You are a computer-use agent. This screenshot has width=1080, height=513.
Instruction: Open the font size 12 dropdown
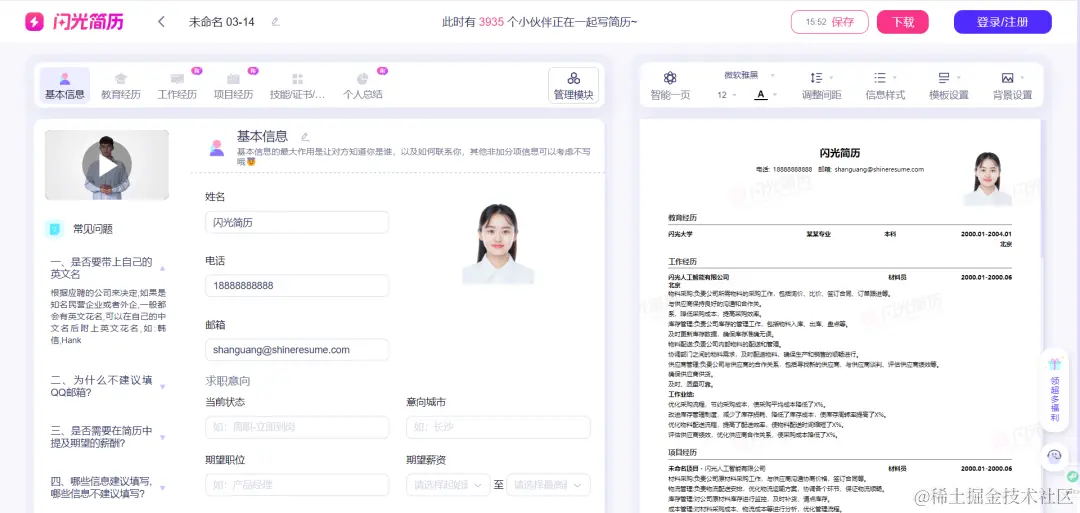pos(727,95)
